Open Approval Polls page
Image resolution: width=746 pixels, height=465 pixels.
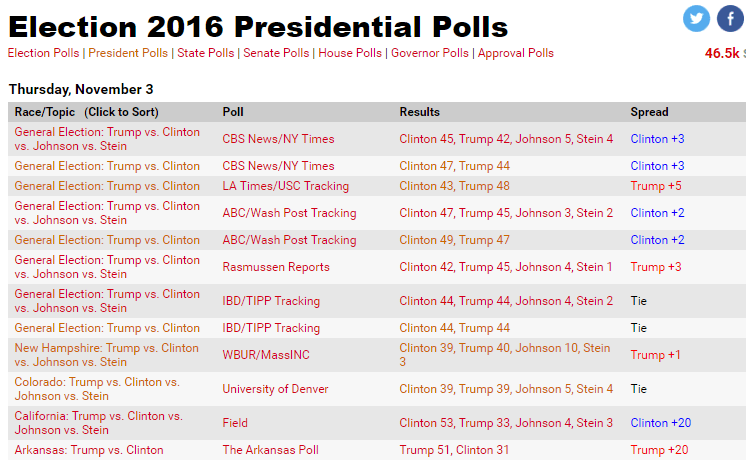pos(516,53)
